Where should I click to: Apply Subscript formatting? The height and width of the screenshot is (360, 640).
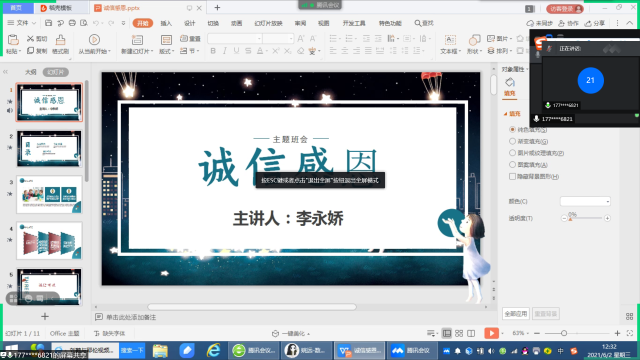coord(288,51)
